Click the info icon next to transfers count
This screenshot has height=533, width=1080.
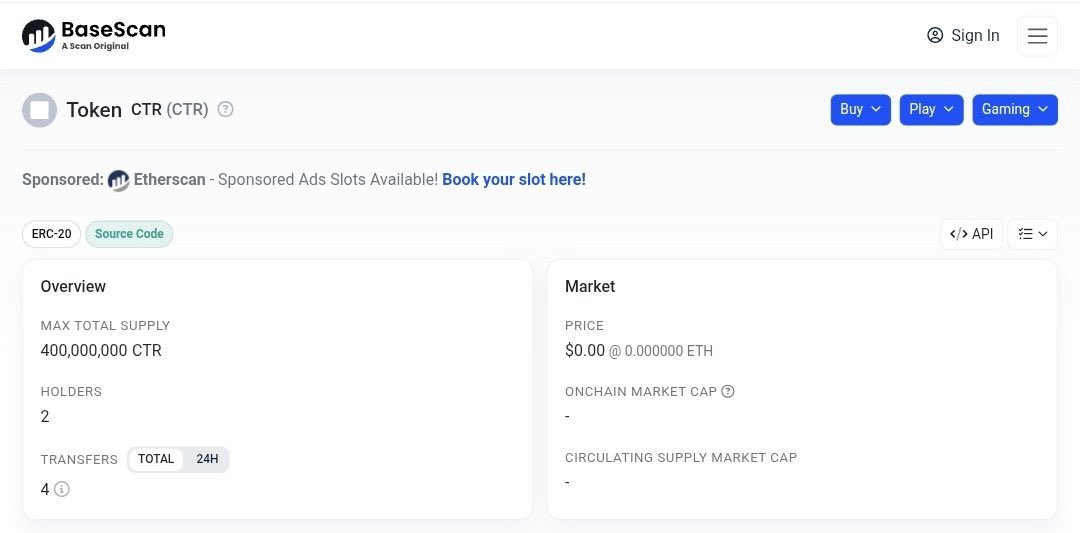pos(62,489)
